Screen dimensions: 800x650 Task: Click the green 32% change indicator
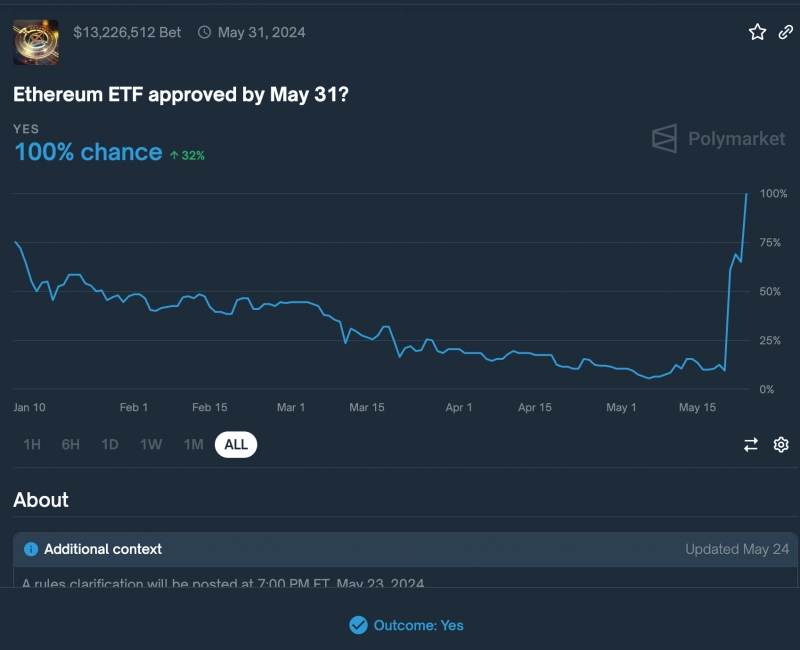click(188, 155)
